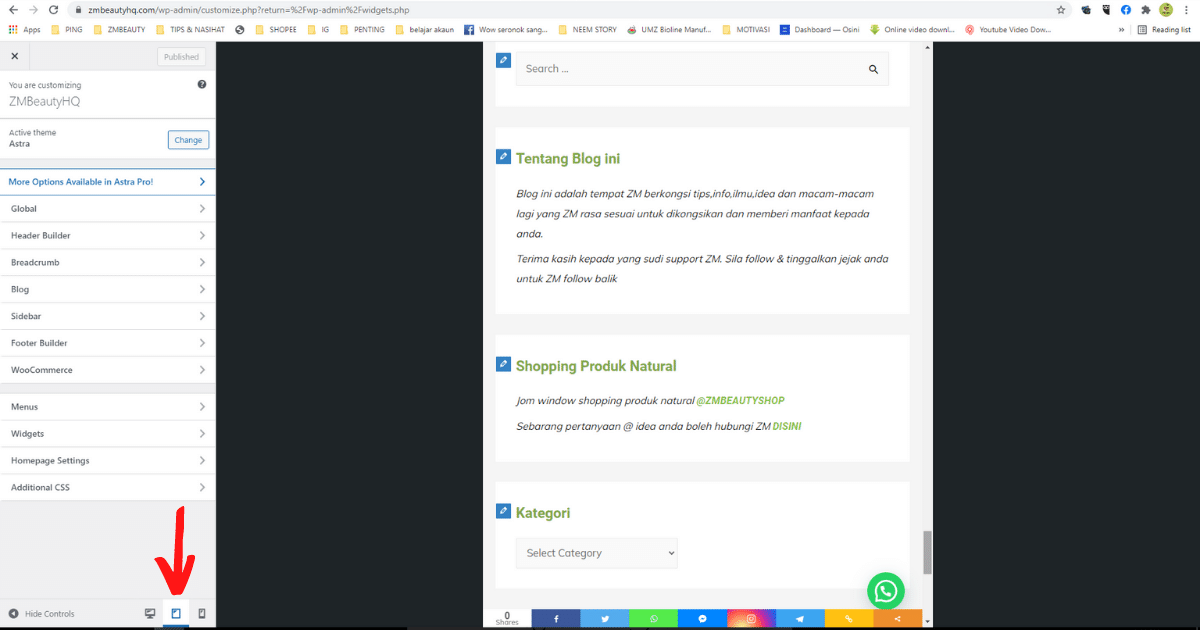
Task: Click the Tentang Blog ini heading
Action: point(569,158)
